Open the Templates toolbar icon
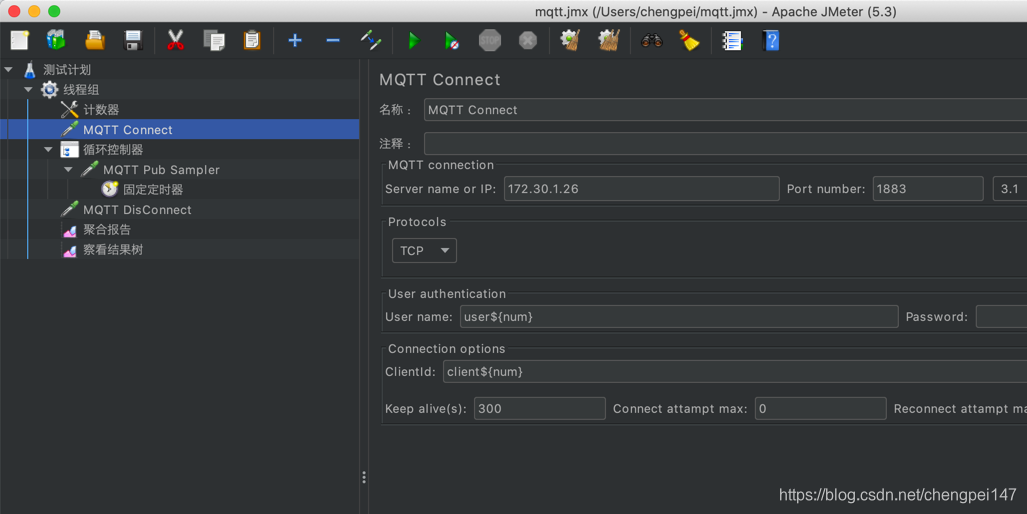 point(56,41)
